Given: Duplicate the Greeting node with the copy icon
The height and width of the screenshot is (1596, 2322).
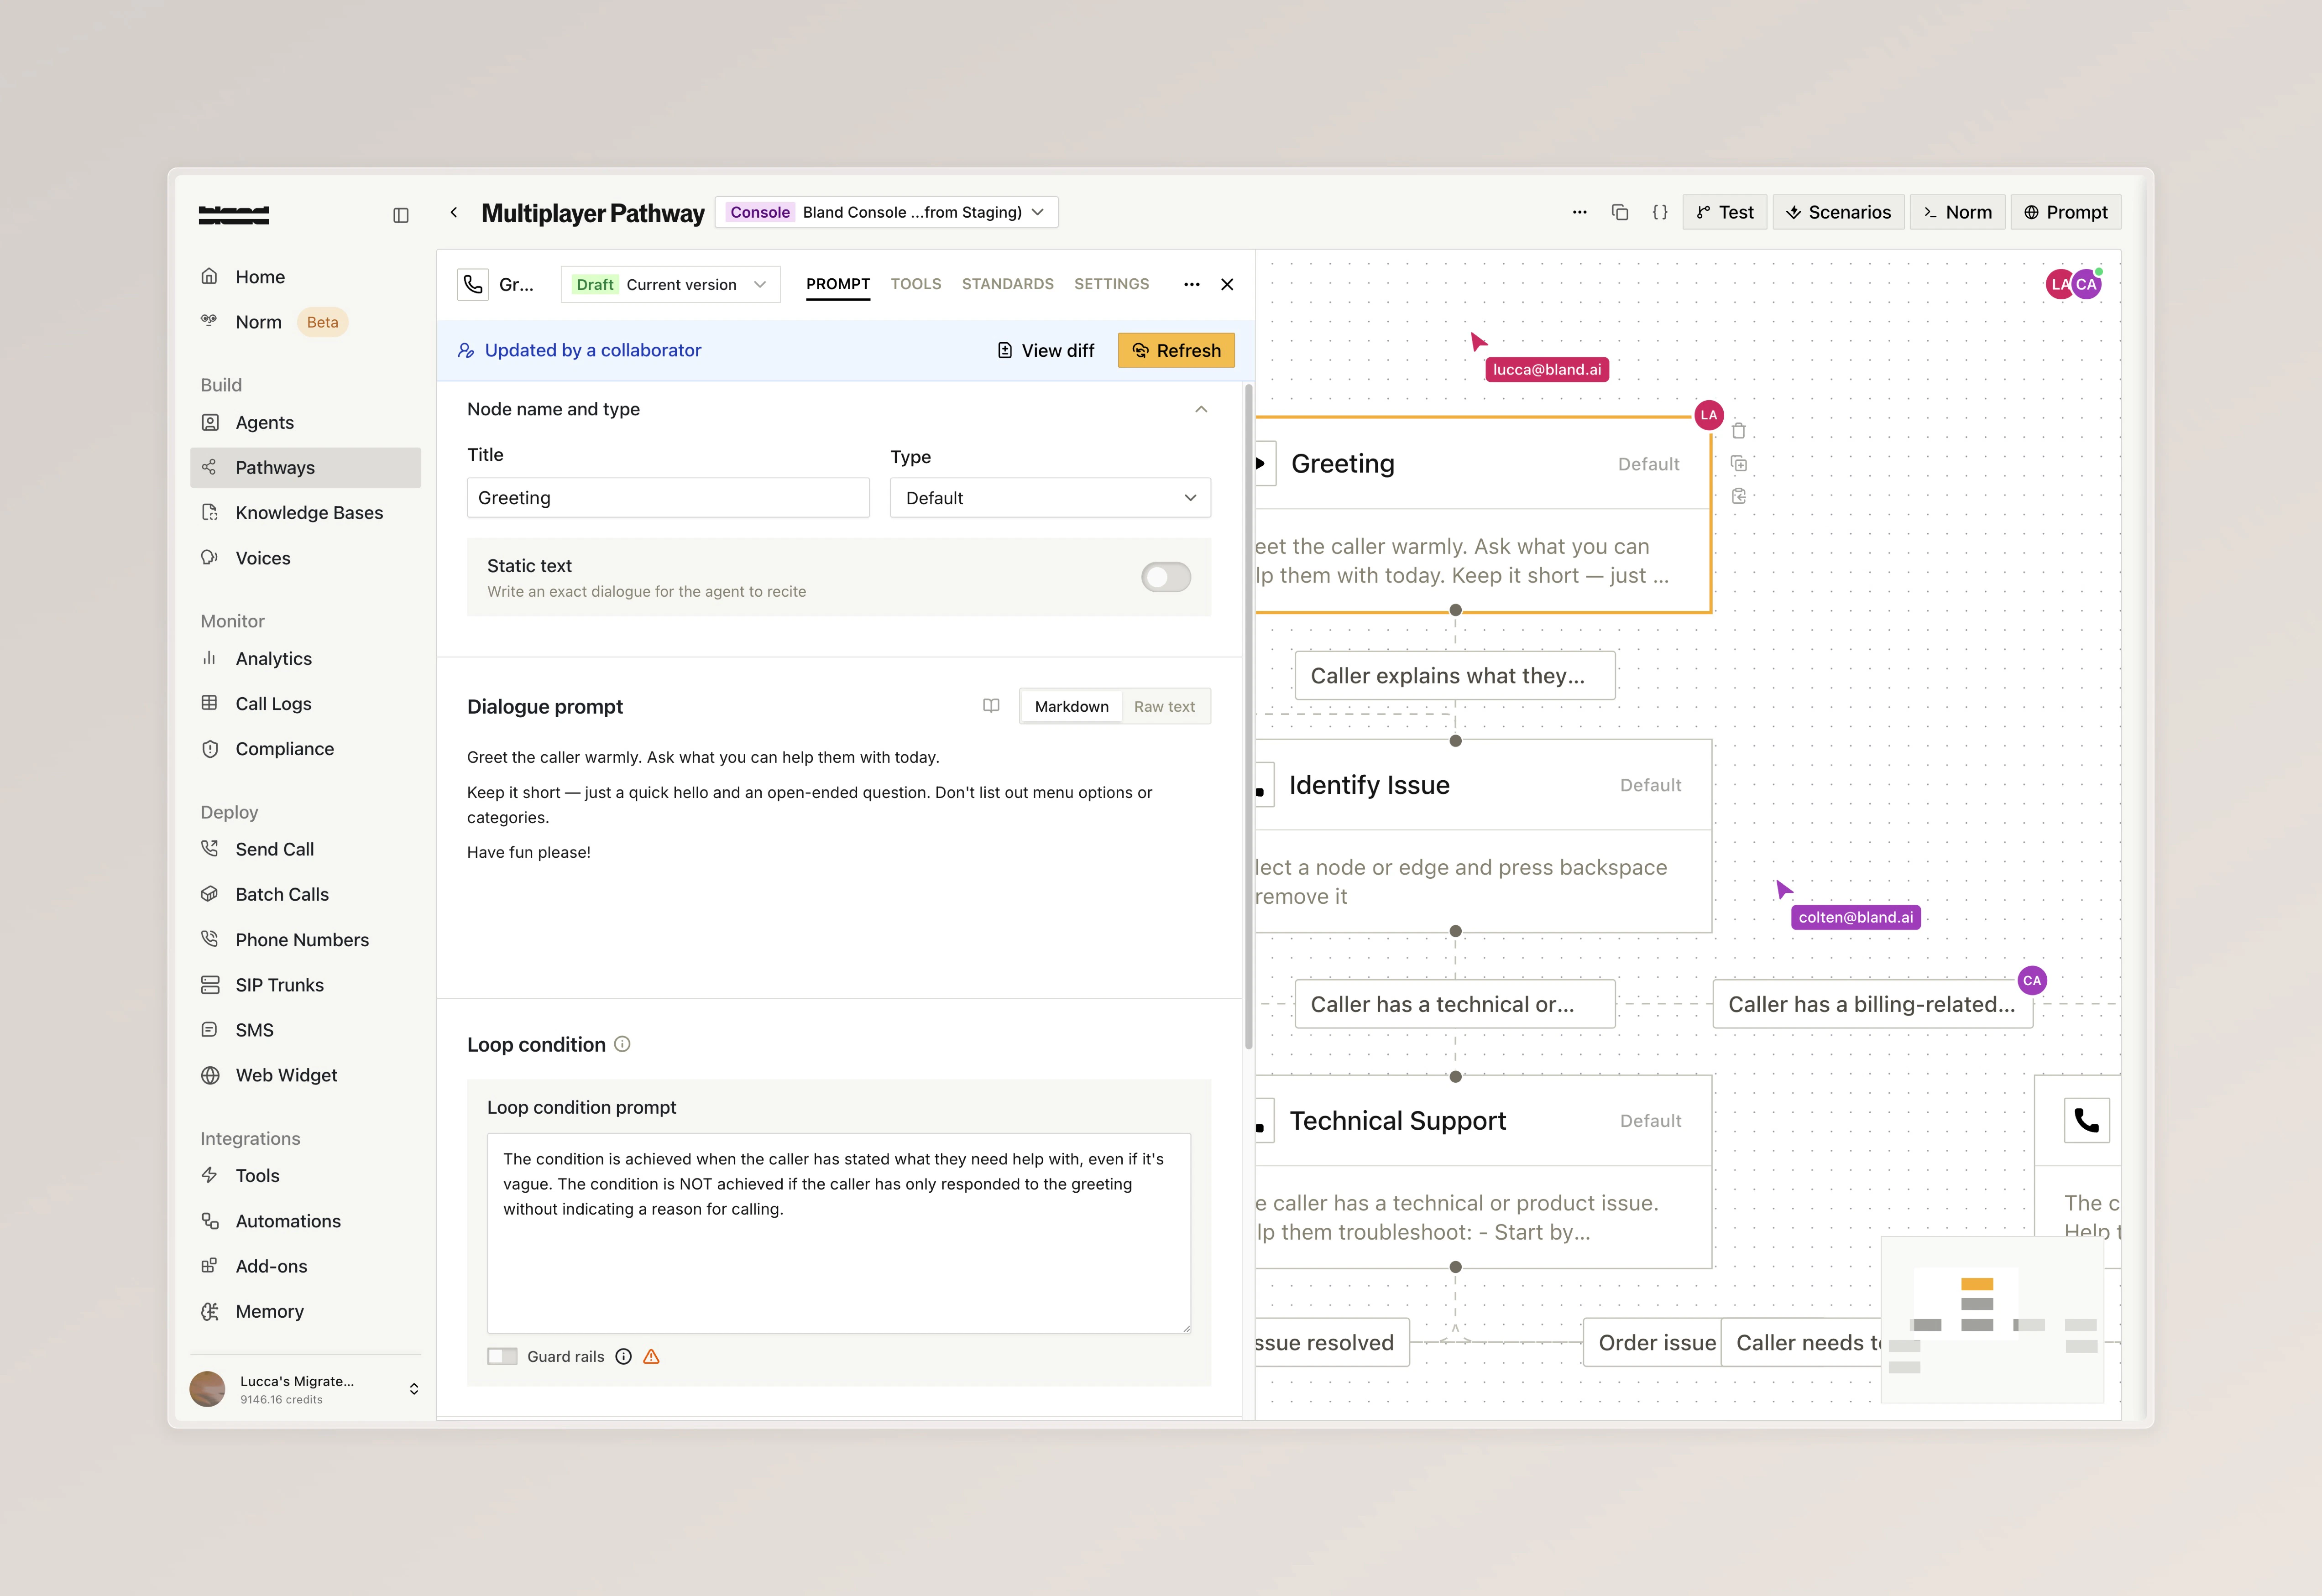Looking at the screenshot, I should point(1739,464).
